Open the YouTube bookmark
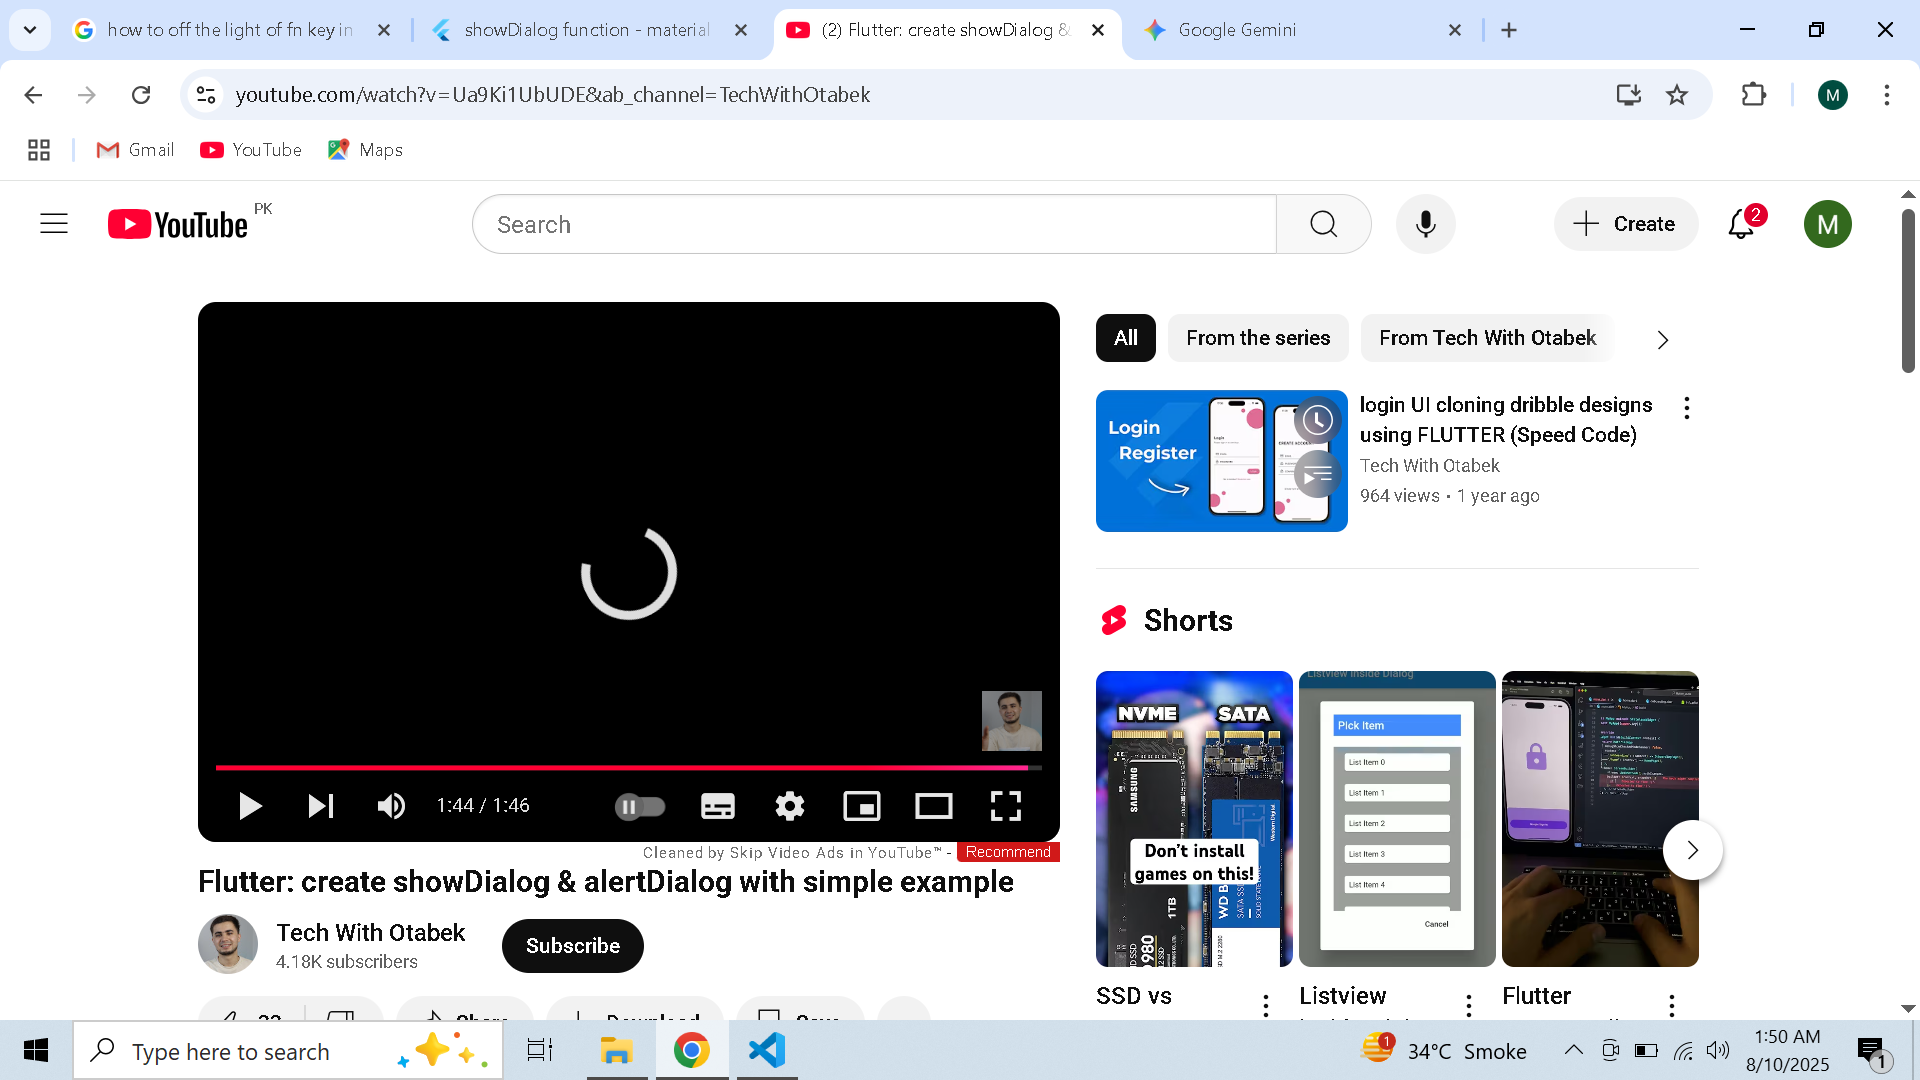 251,150
